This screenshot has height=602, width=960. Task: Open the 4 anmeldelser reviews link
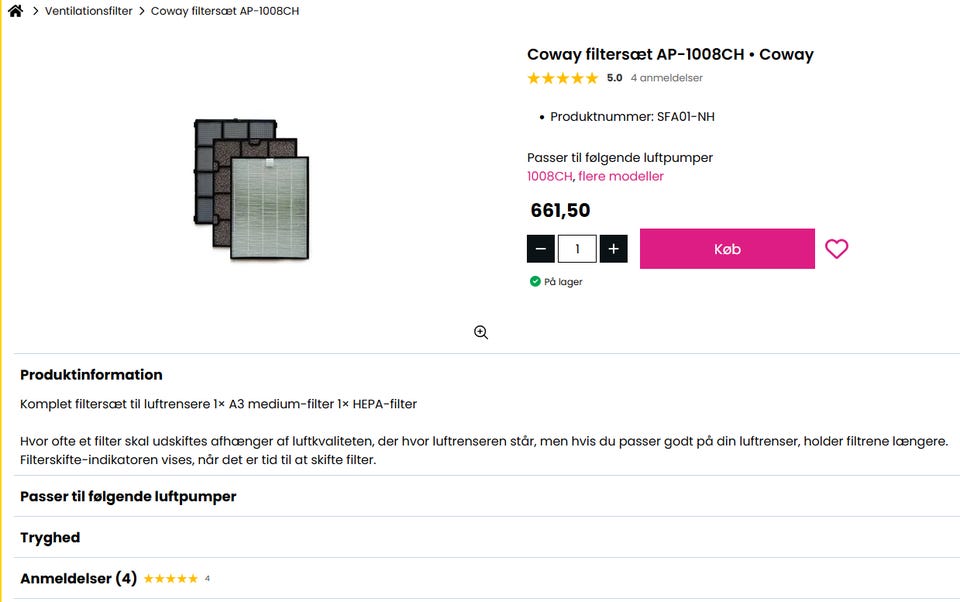point(666,78)
